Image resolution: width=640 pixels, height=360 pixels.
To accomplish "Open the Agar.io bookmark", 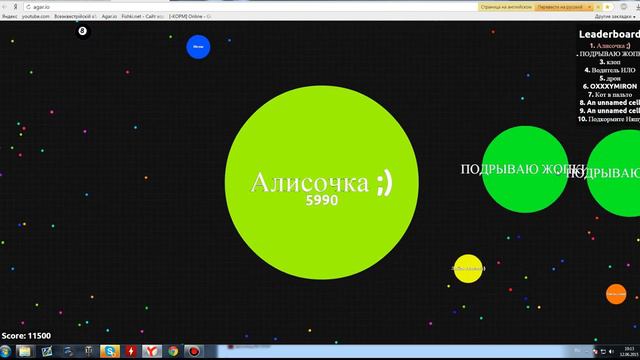I will [109, 16].
